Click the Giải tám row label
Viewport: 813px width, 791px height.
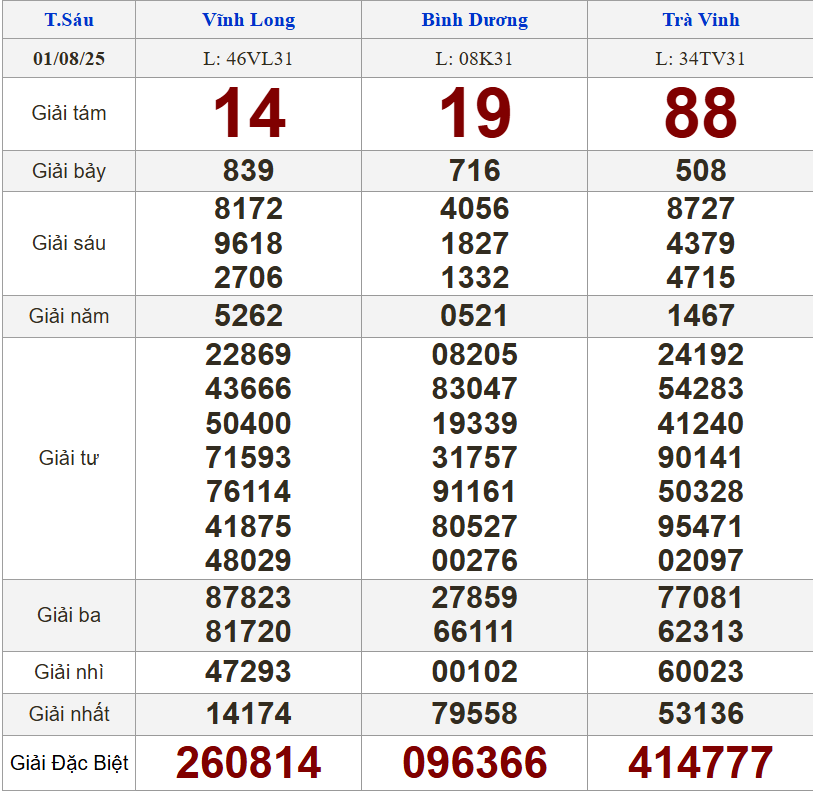point(68,113)
